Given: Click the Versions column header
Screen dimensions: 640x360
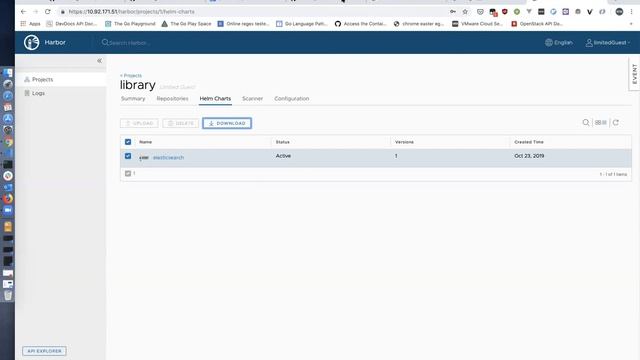Looking at the screenshot, I should [x=404, y=142].
